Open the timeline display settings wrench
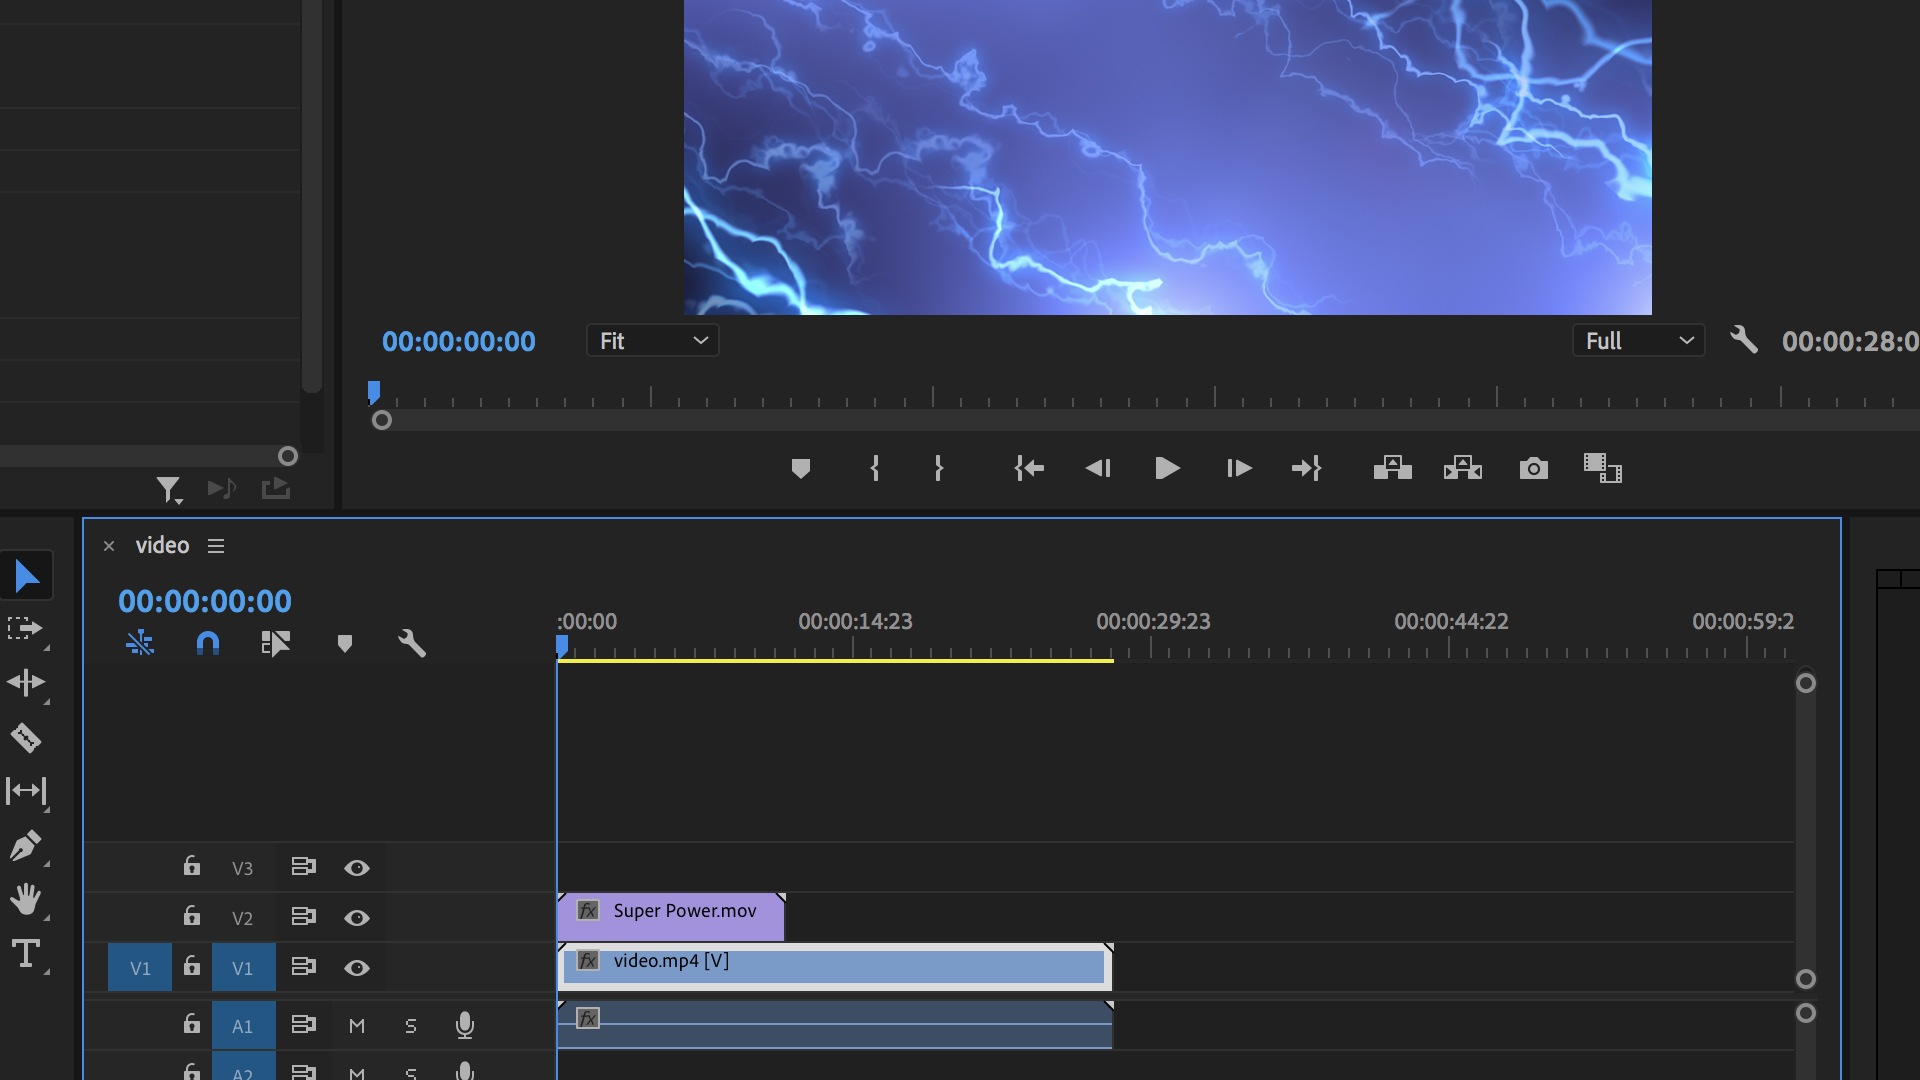1920x1080 pixels. coord(412,643)
